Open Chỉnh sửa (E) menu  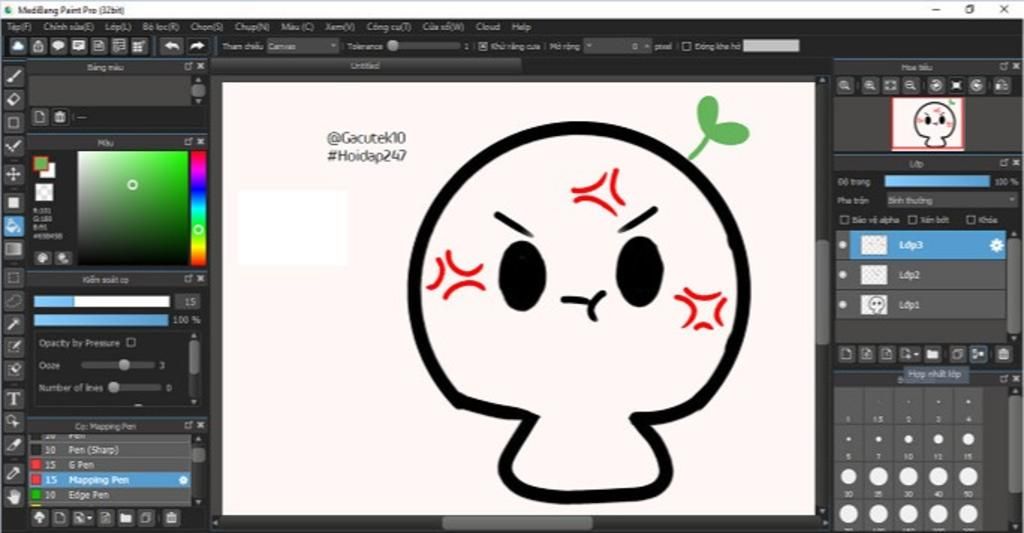(x=69, y=27)
